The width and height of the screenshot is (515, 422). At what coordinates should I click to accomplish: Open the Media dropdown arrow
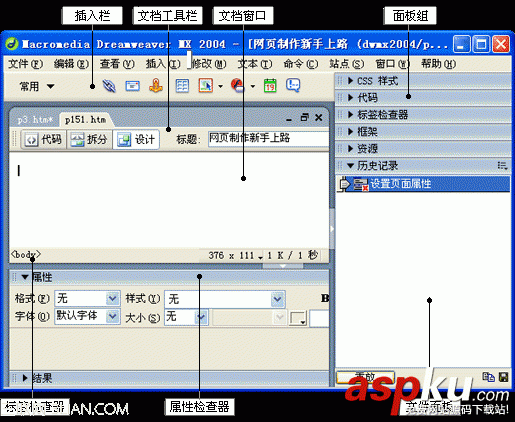(x=253, y=86)
